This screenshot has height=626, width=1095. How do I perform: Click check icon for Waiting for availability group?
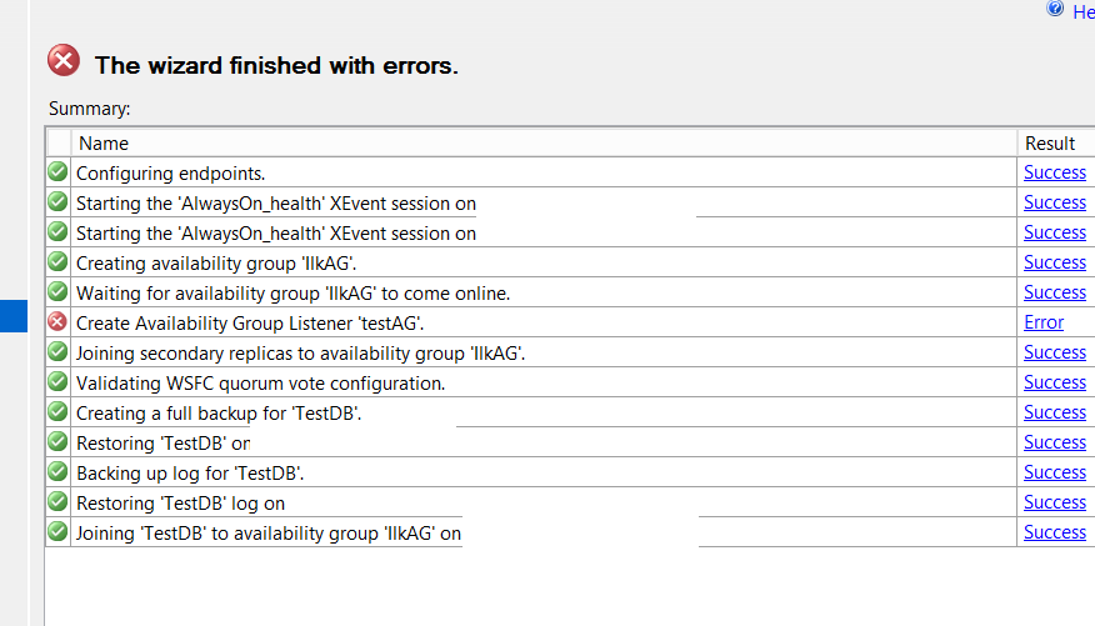point(57,291)
